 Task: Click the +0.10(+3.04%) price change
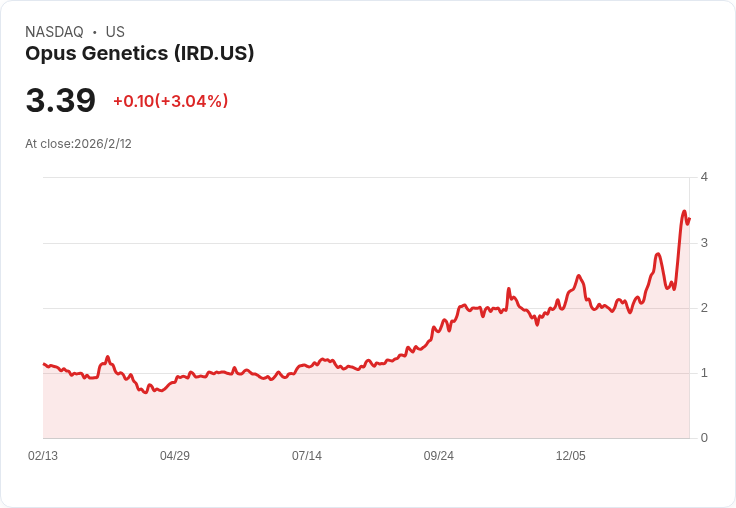point(170,101)
